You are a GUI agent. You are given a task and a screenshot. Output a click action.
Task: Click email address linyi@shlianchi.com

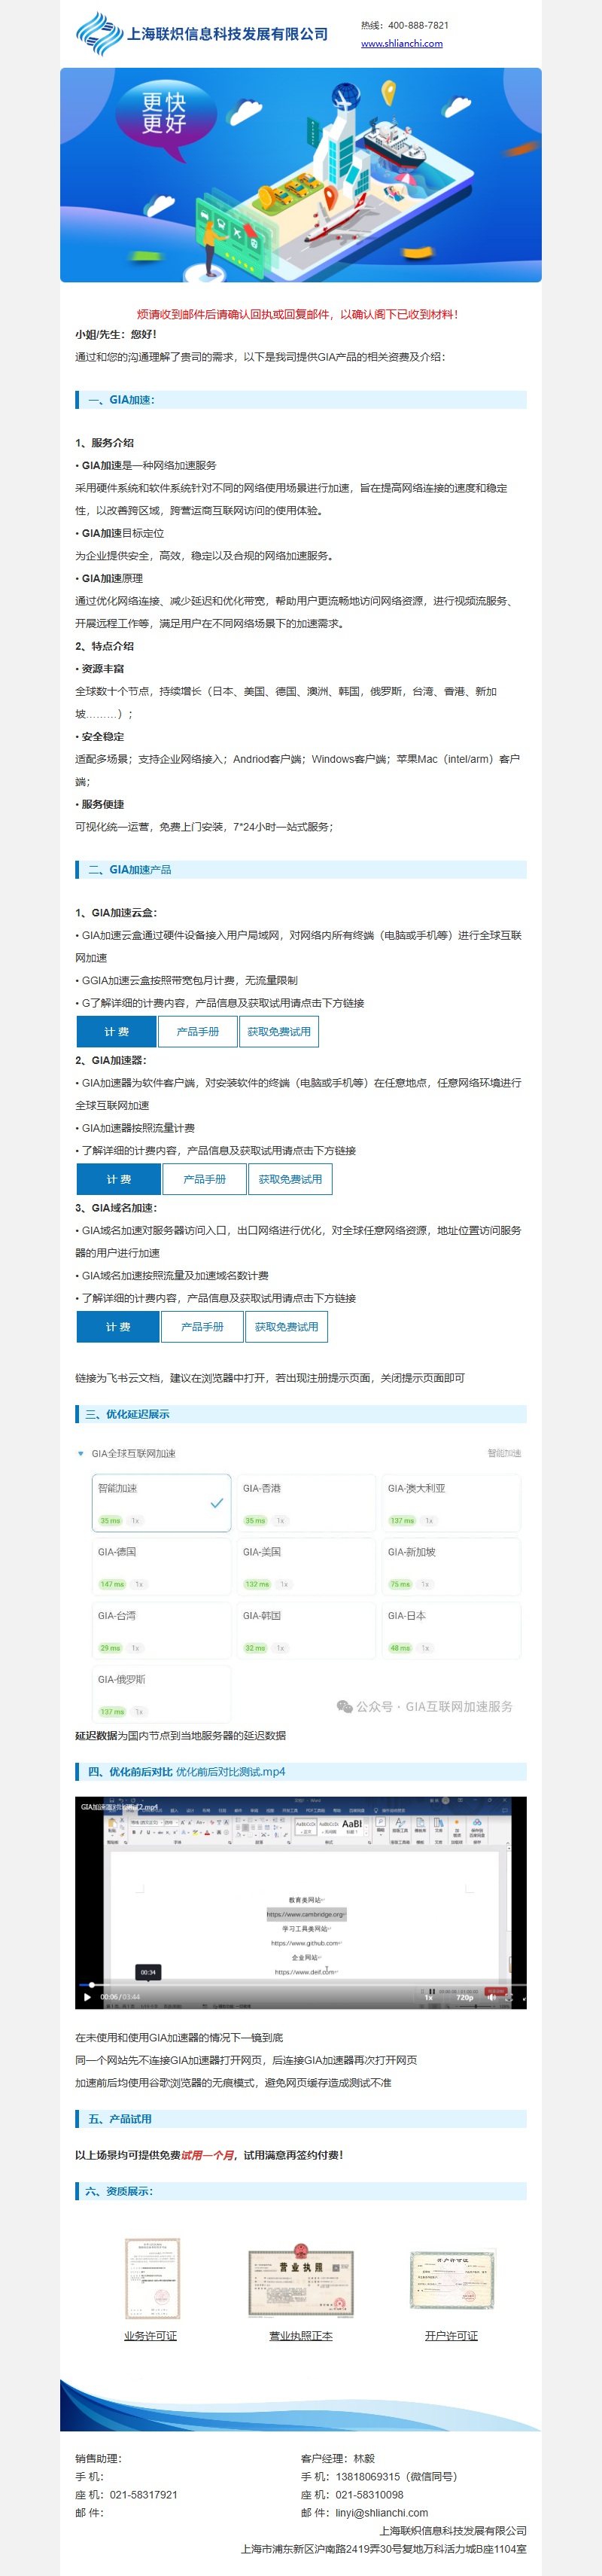tap(381, 2512)
